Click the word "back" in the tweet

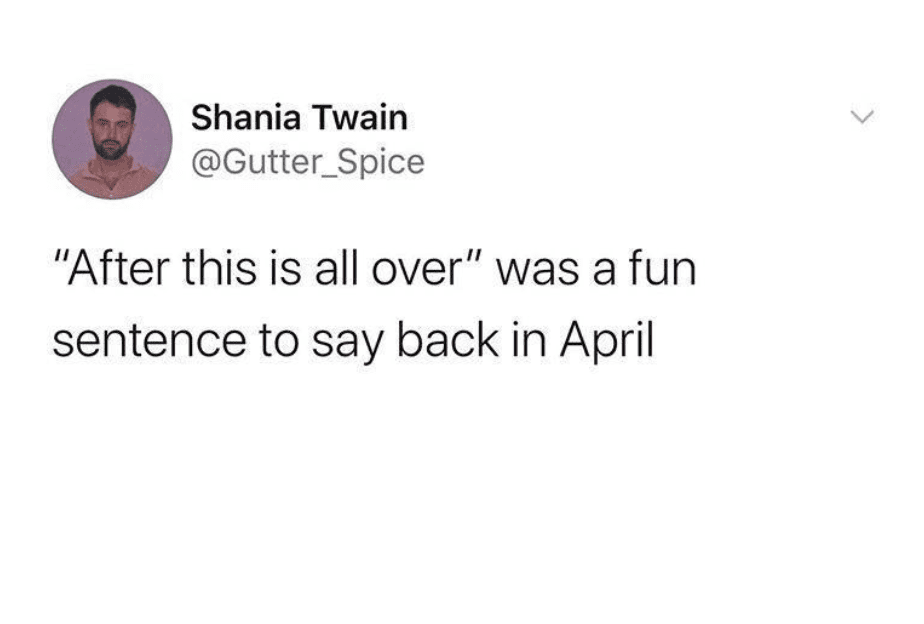[x=448, y=341]
